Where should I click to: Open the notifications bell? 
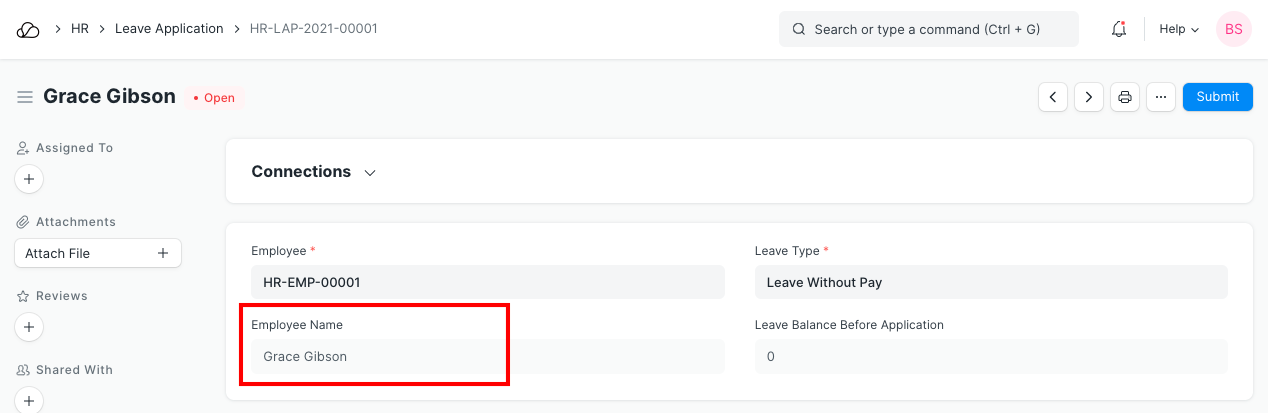coord(1119,29)
